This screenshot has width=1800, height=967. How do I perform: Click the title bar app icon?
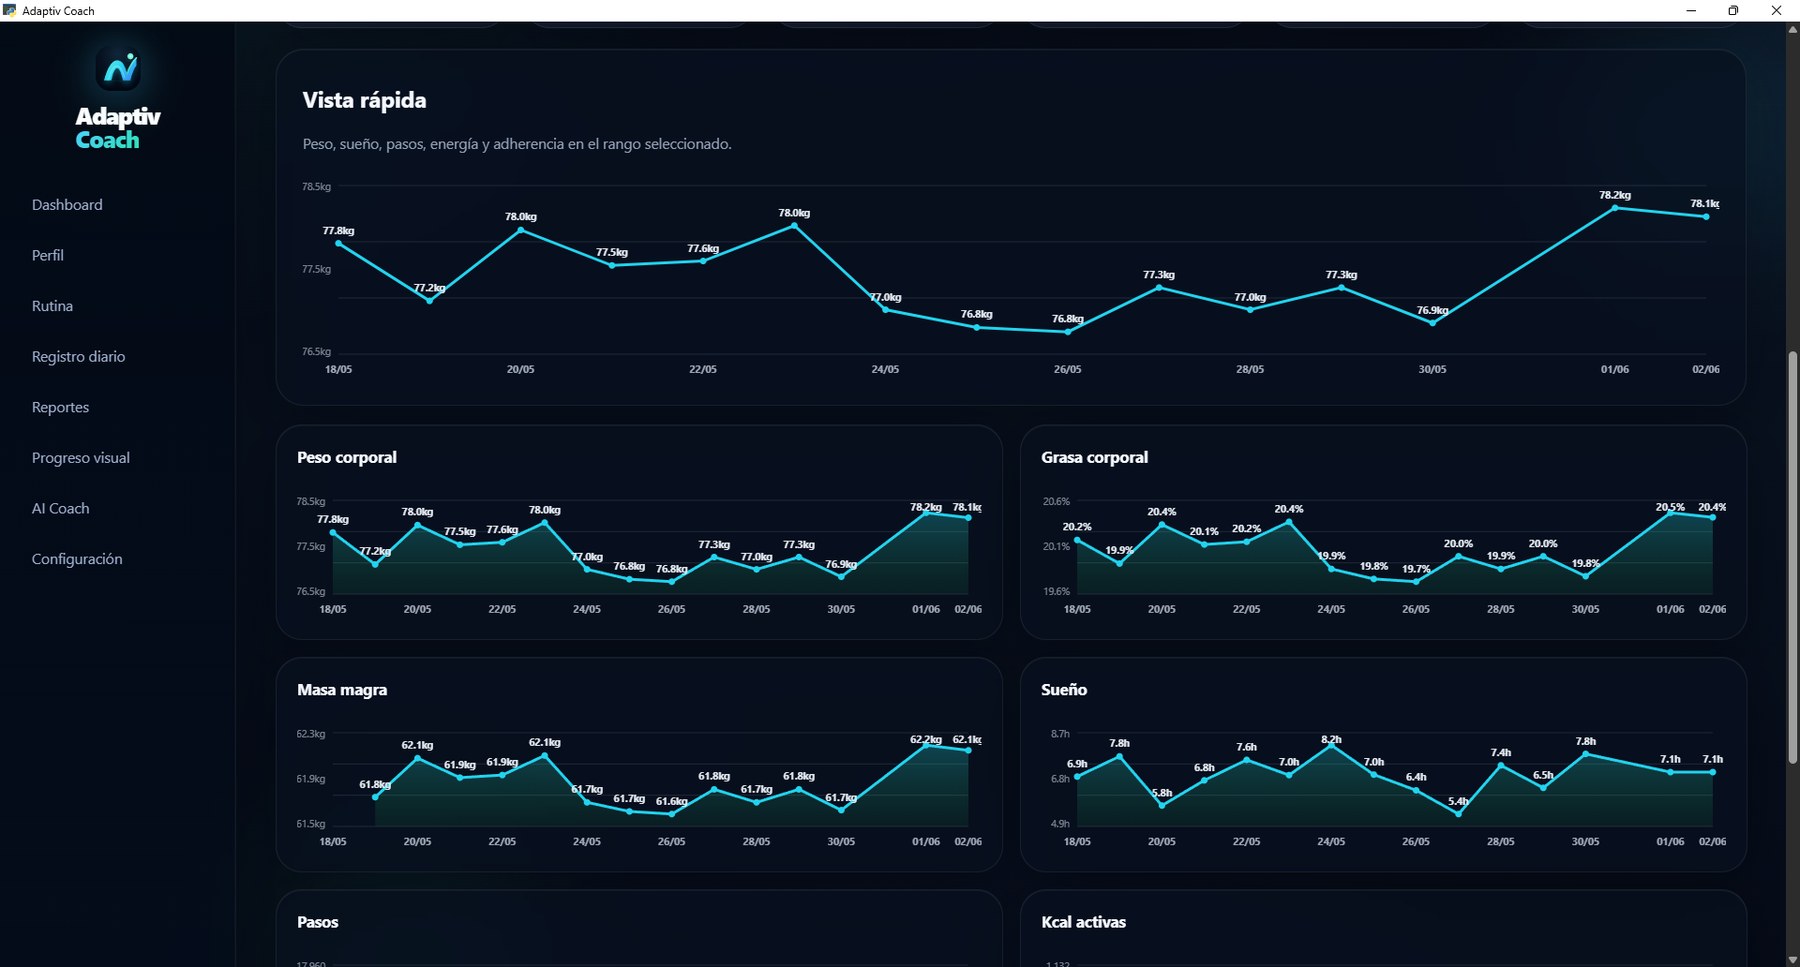pyautogui.click(x=10, y=11)
